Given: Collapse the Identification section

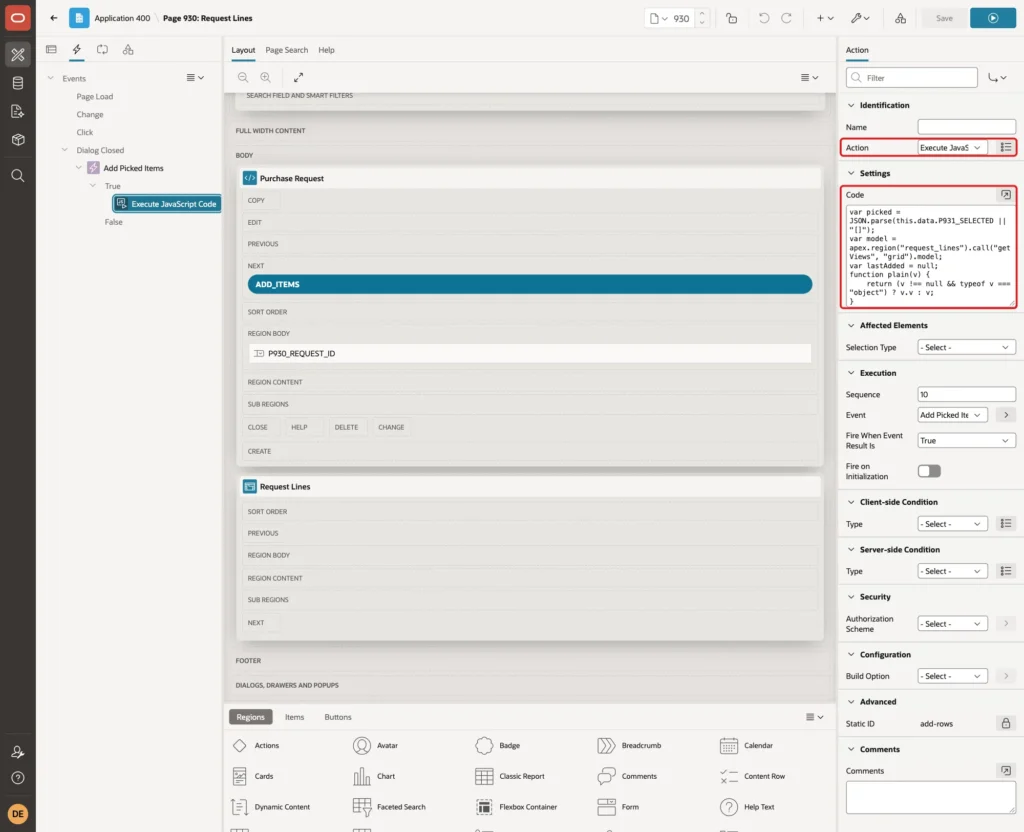Looking at the screenshot, I should coord(851,105).
